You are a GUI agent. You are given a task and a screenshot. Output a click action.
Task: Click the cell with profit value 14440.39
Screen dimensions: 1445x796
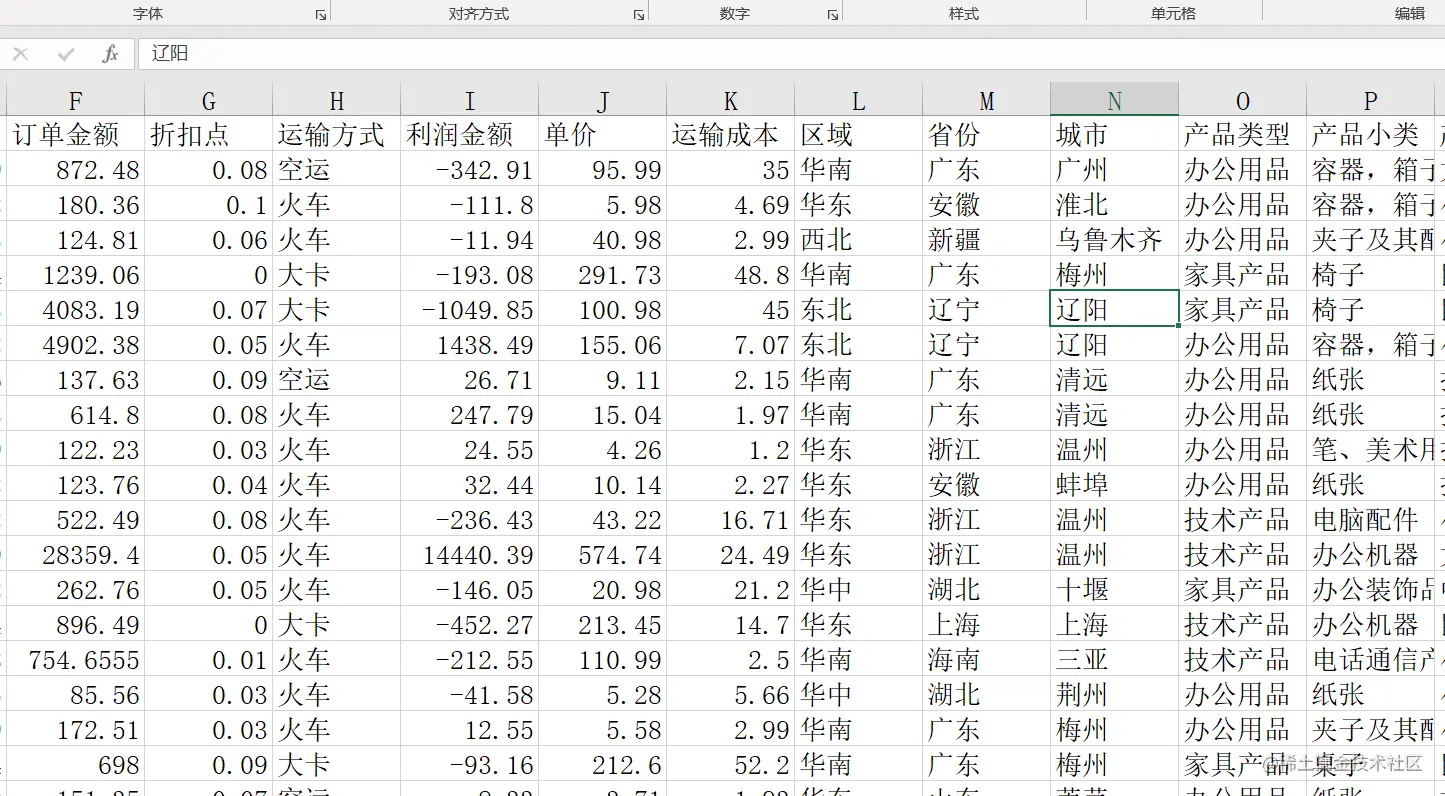(x=470, y=554)
